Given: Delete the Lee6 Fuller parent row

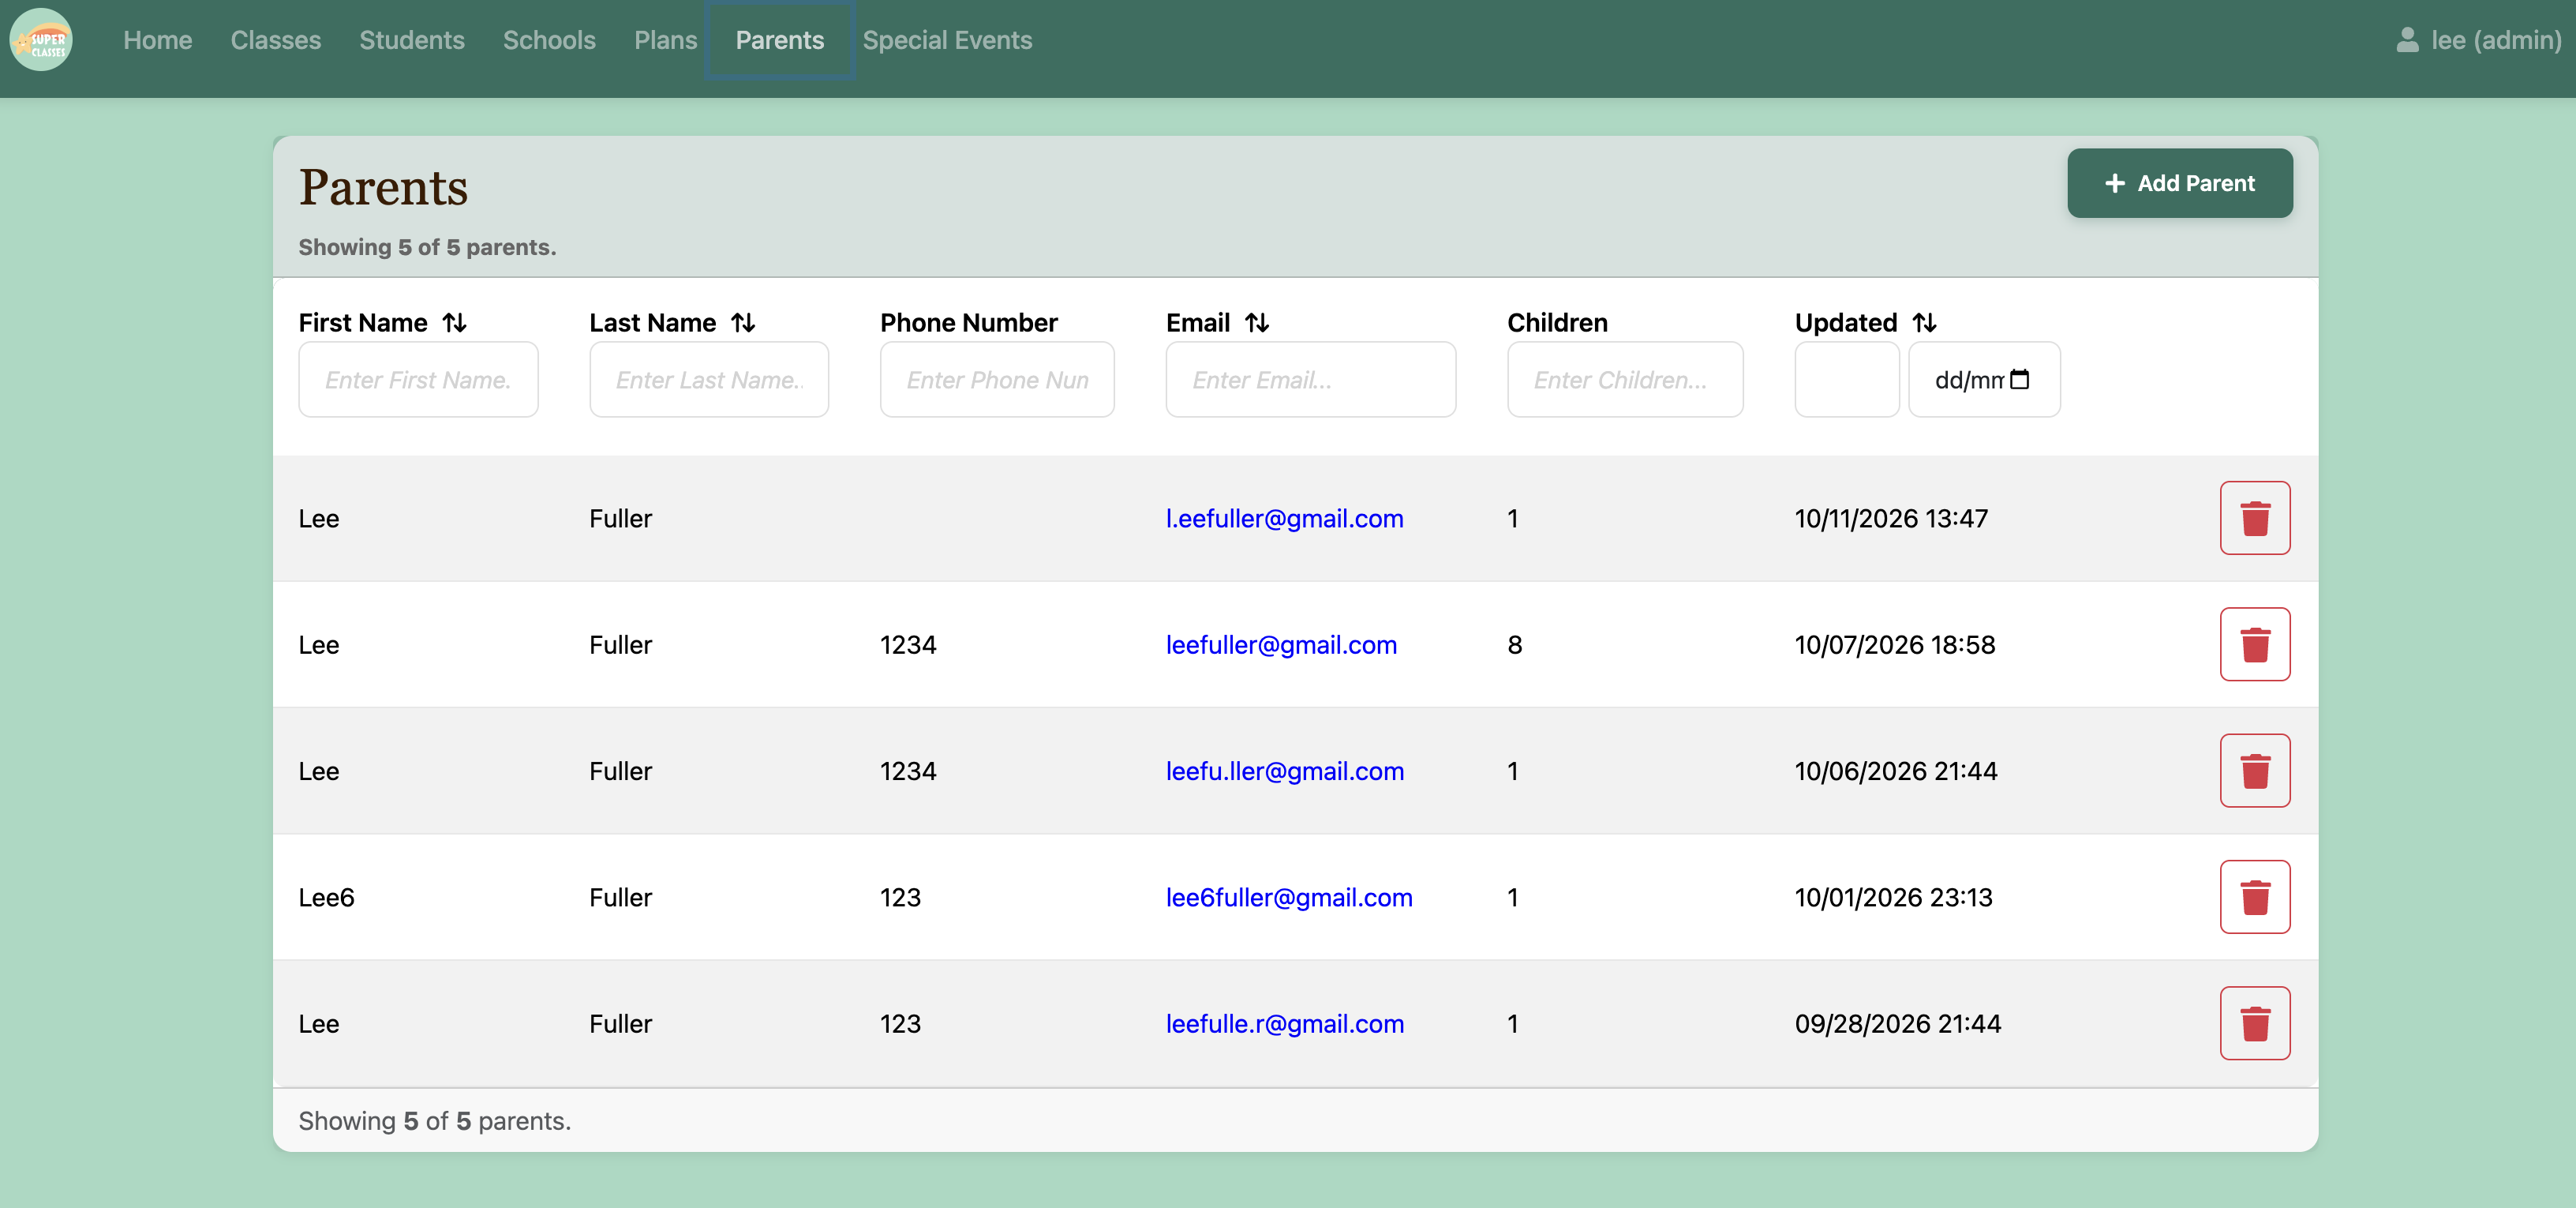Looking at the screenshot, I should click(x=2254, y=897).
